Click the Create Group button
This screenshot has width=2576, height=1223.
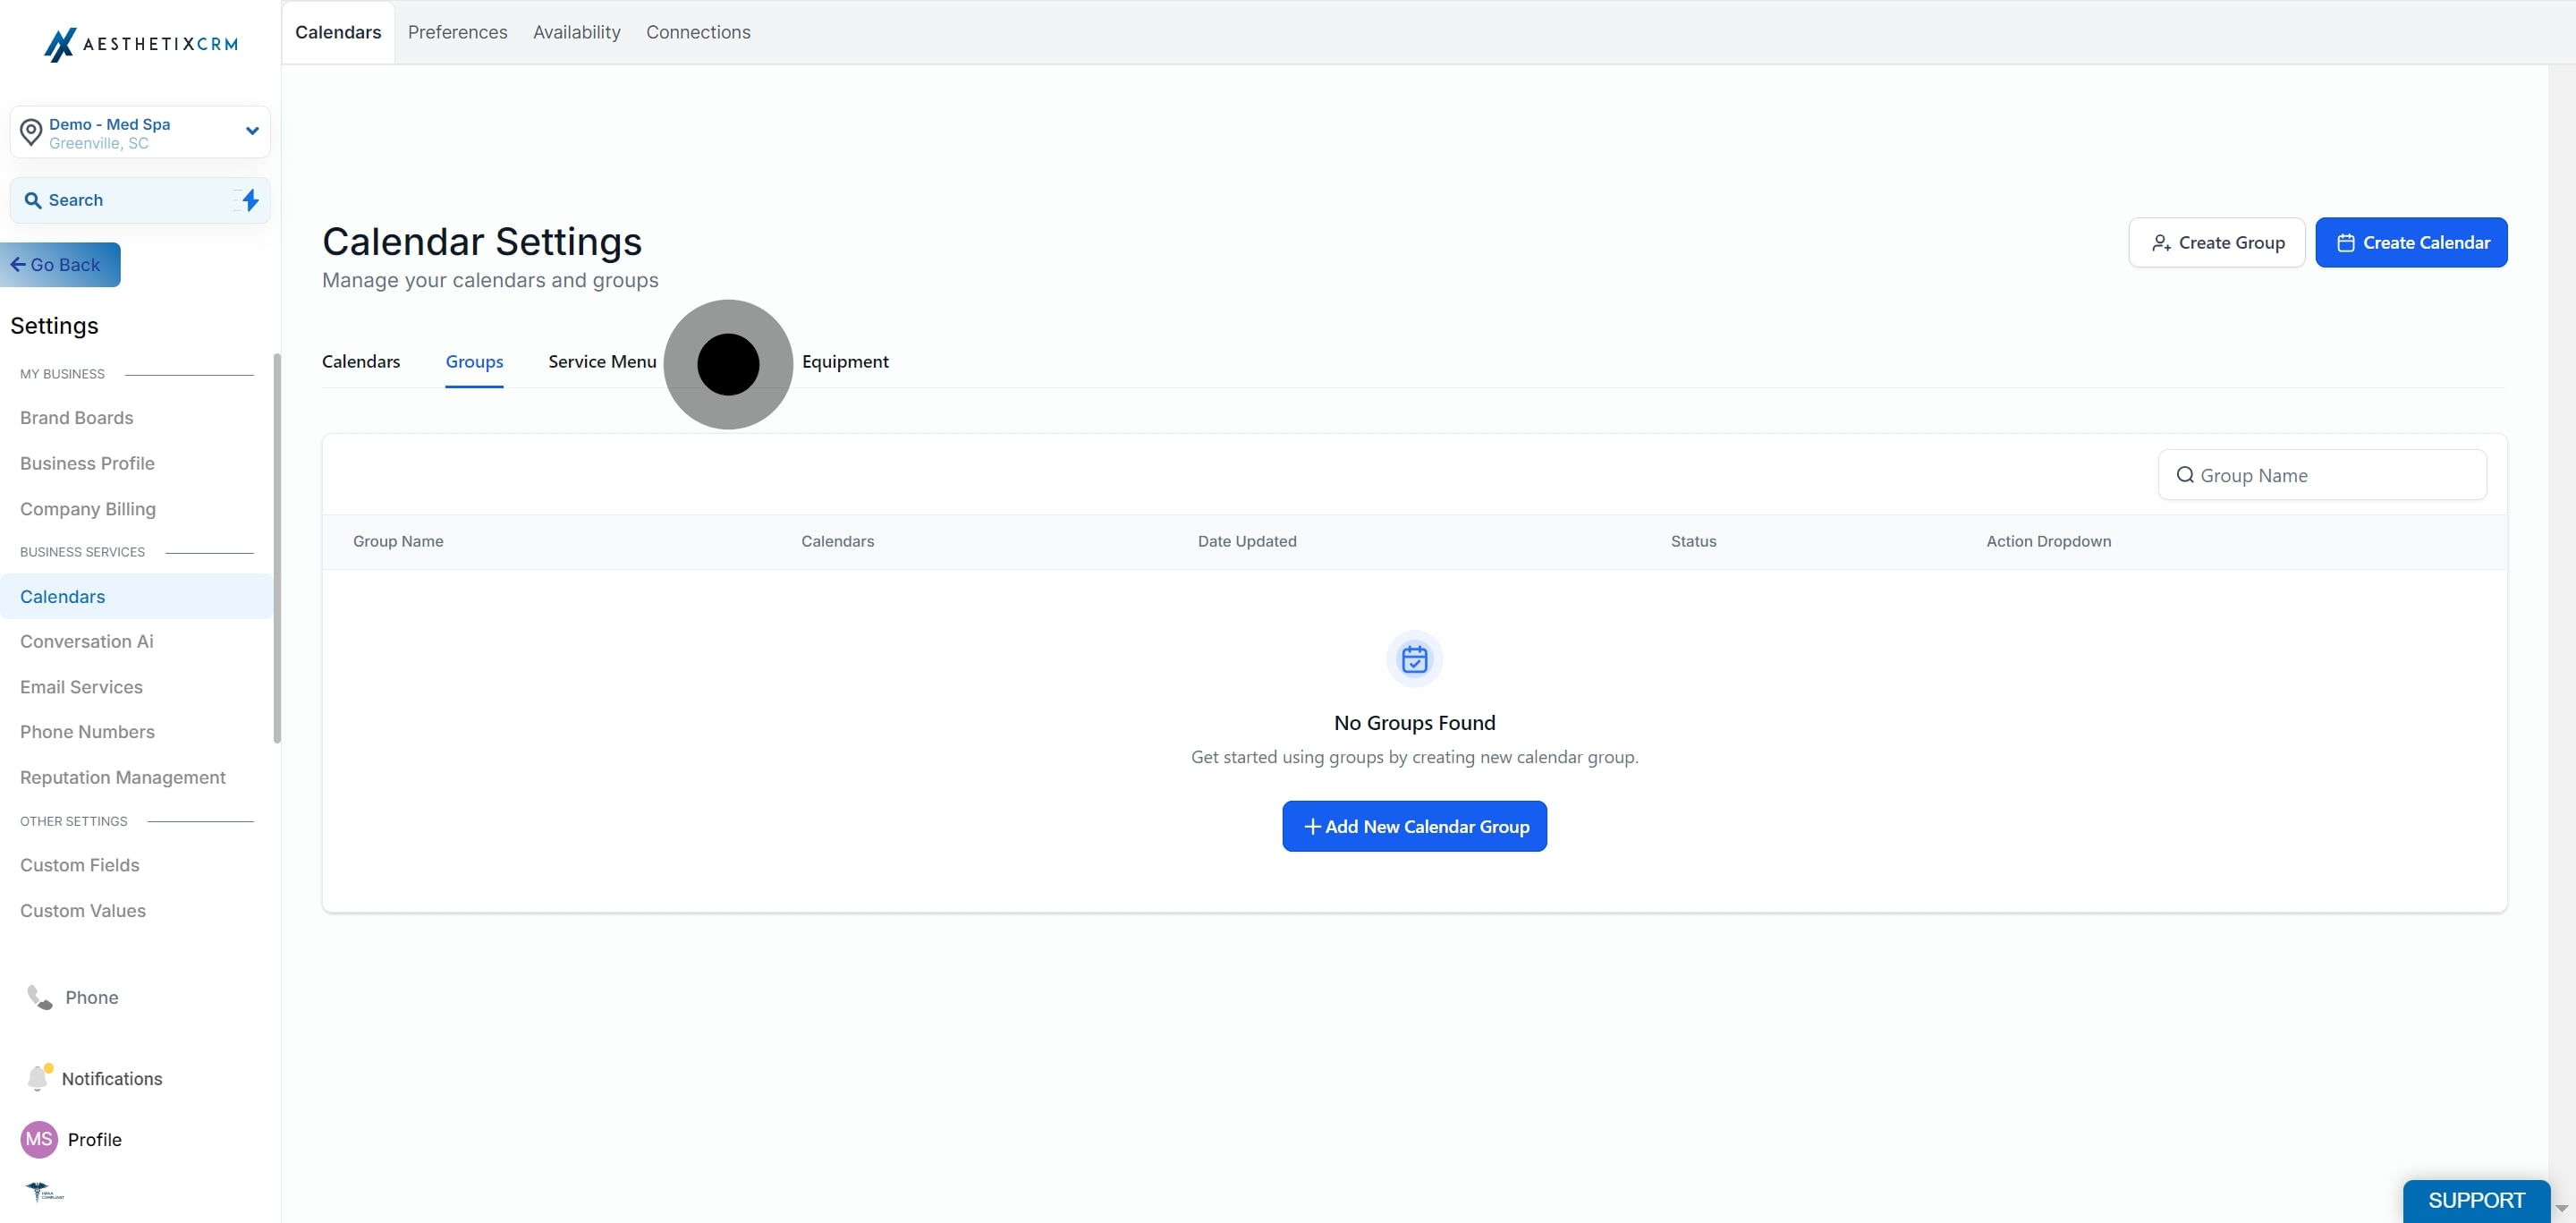pyautogui.click(x=2216, y=242)
